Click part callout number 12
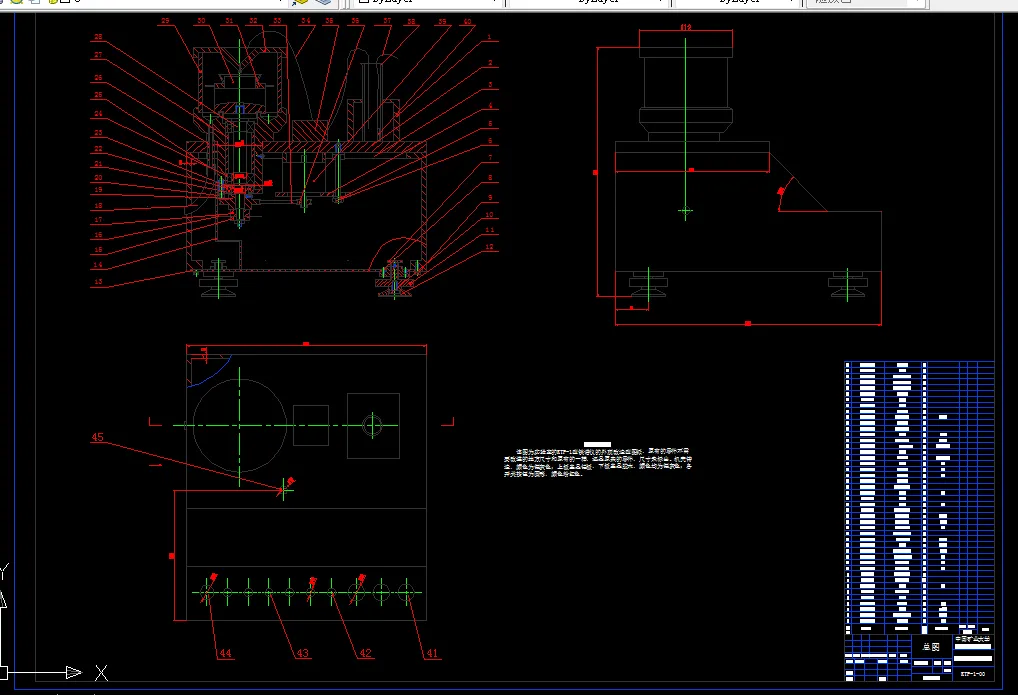This screenshot has width=1018, height=695. coord(490,247)
